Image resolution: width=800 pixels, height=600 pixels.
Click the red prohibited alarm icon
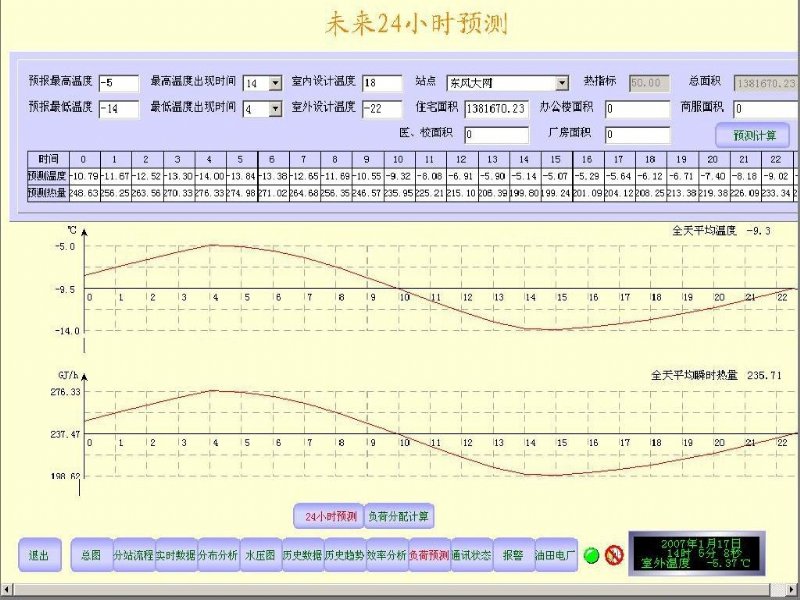(x=614, y=555)
